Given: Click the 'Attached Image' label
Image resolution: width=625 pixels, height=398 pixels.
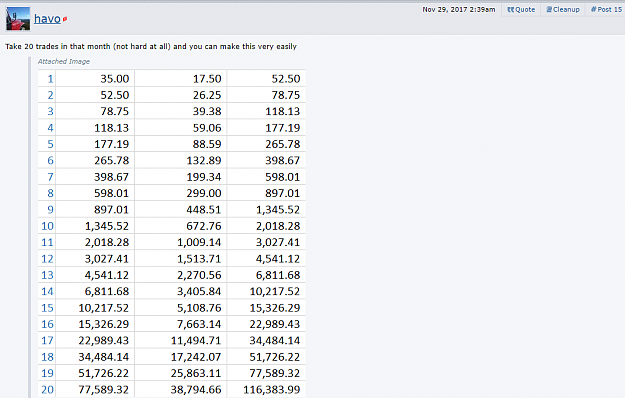Looking at the screenshot, I should (x=64, y=61).
